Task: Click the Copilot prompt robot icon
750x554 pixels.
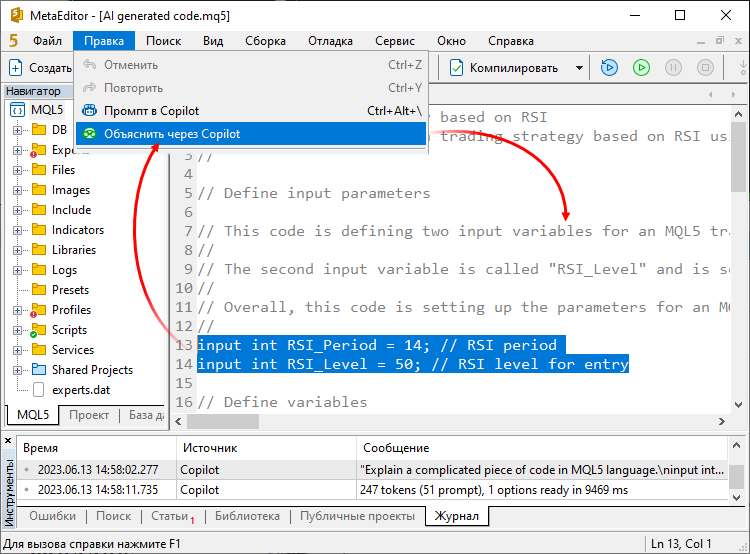Action: click(89, 111)
